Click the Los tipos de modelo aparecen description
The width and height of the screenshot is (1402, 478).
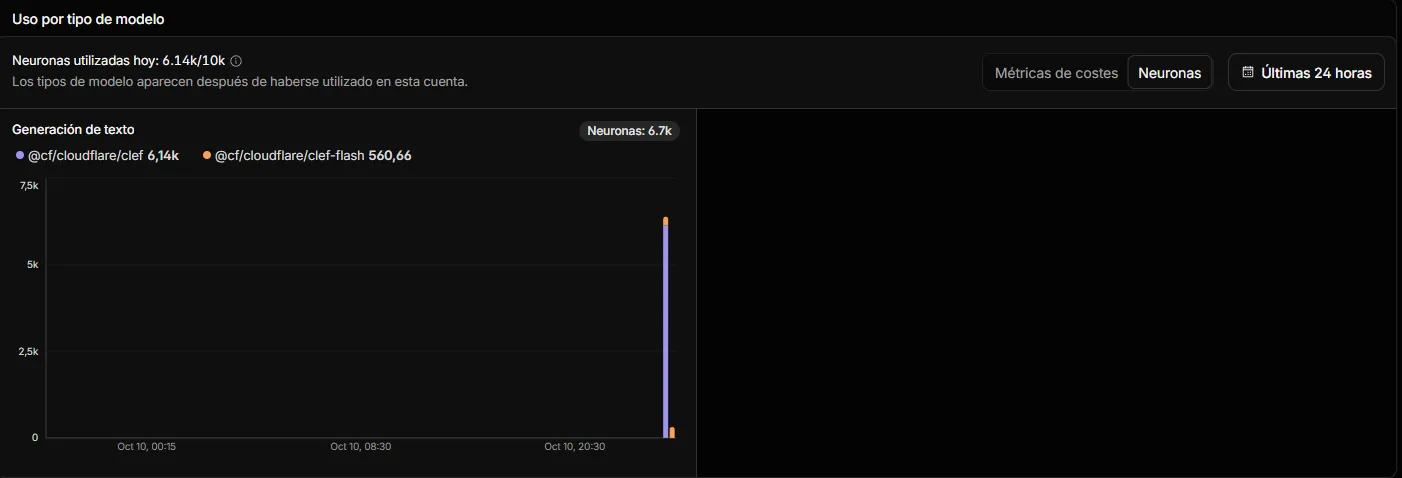coord(240,82)
